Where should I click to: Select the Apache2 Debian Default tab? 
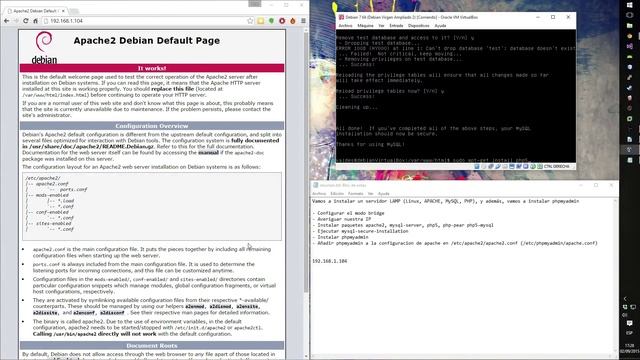tap(35, 11)
